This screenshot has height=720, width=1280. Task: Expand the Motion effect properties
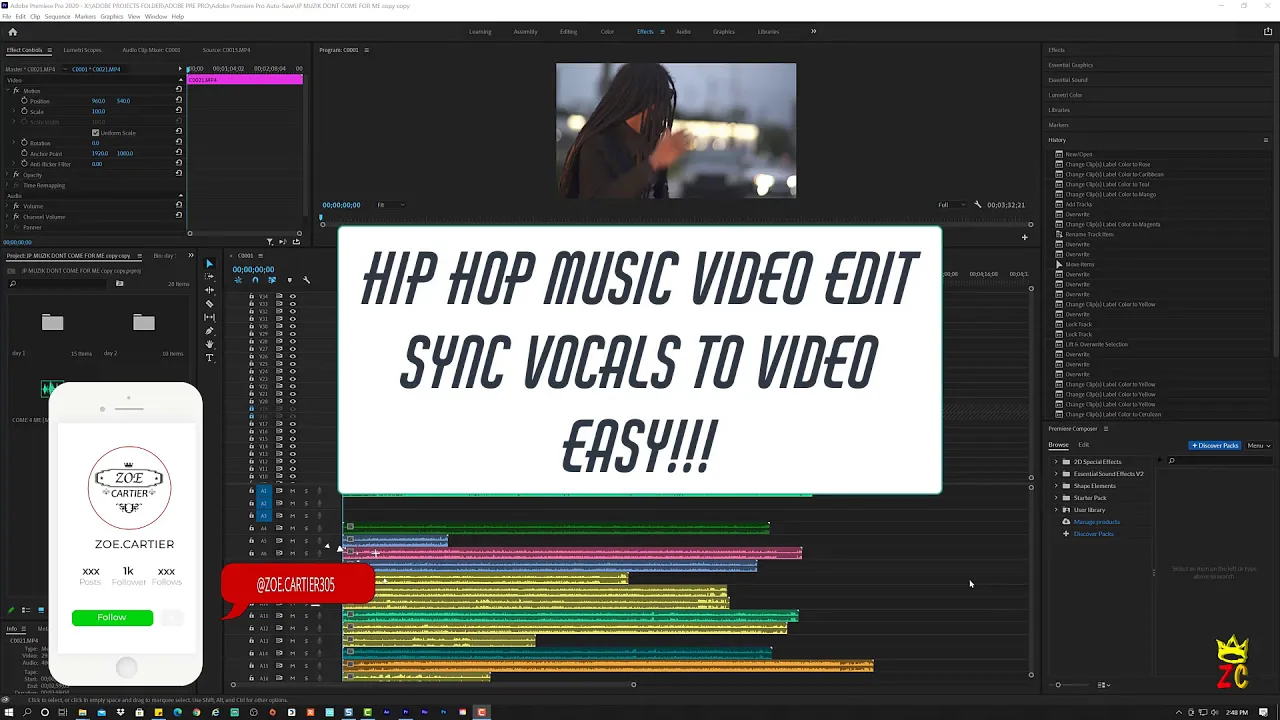coord(7,90)
